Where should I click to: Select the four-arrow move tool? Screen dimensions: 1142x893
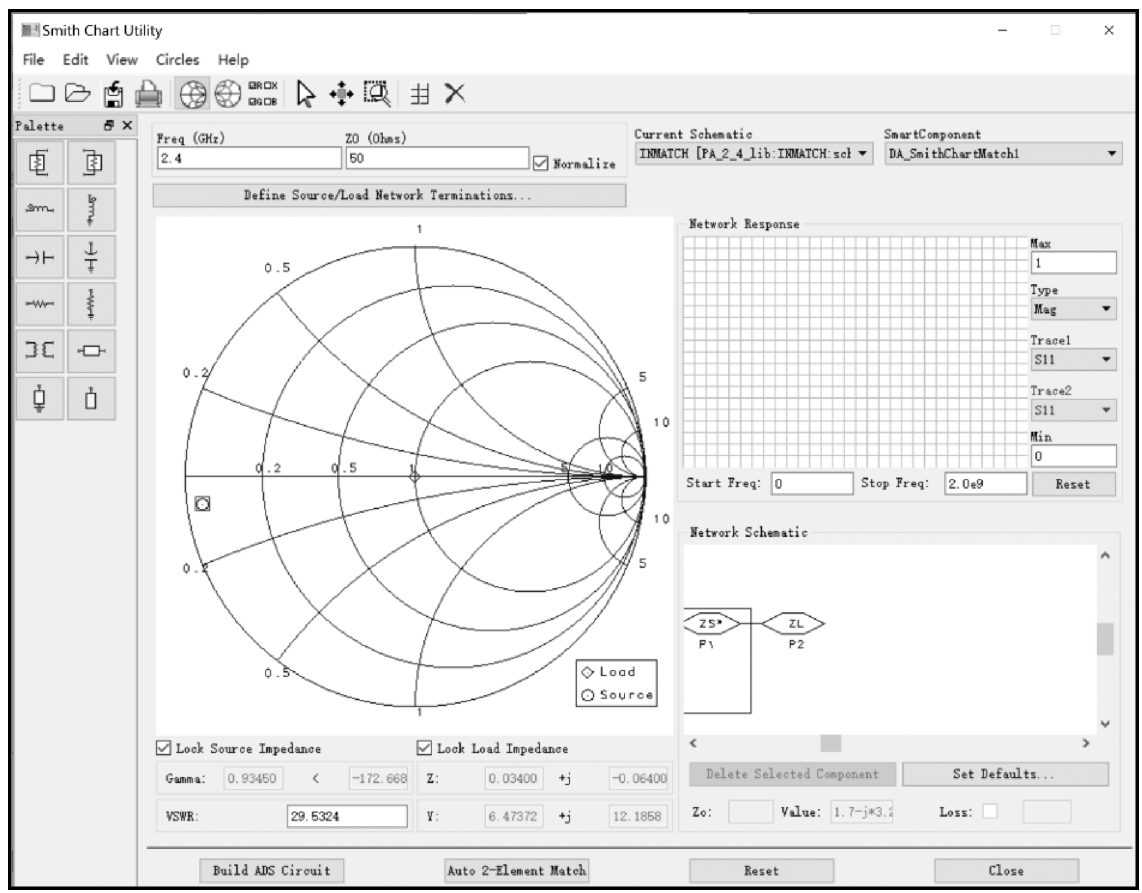pyautogui.click(x=341, y=94)
